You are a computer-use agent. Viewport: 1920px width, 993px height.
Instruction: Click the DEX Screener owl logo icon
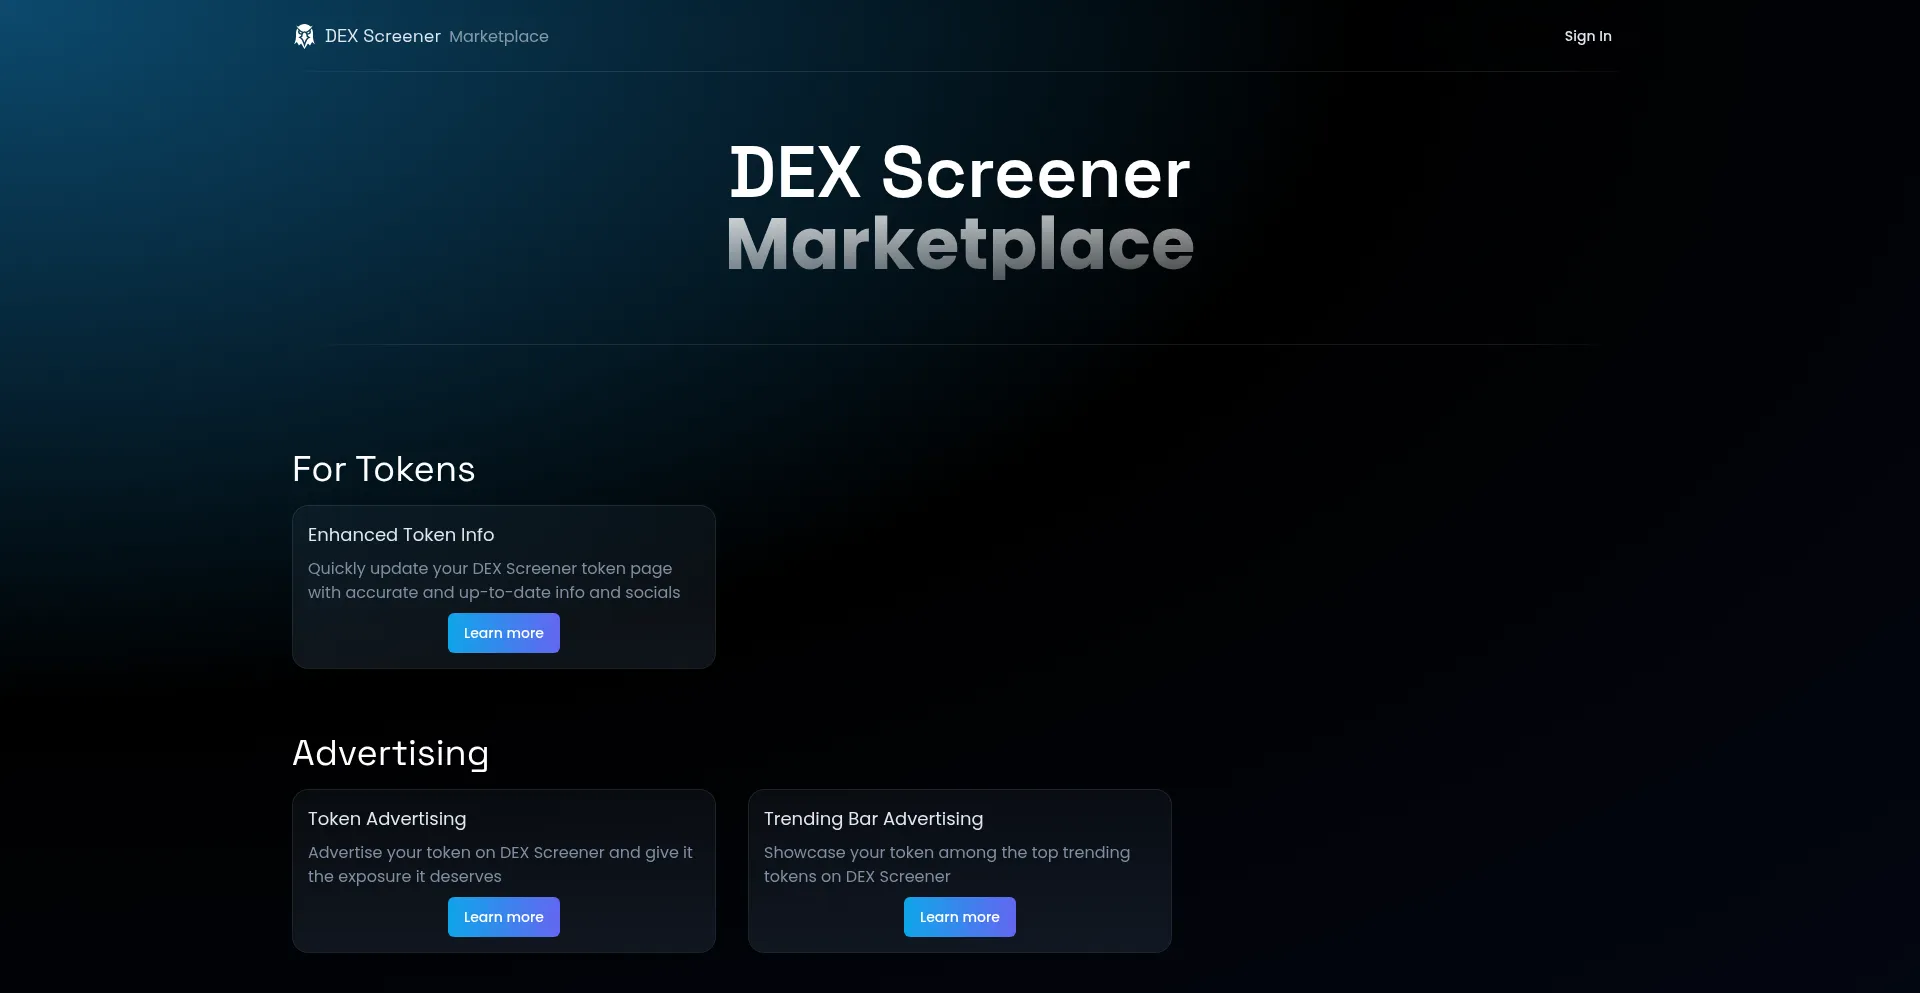(305, 36)
